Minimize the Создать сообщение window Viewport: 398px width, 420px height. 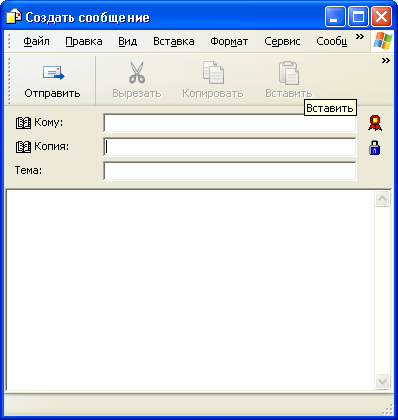click(335, 17)
